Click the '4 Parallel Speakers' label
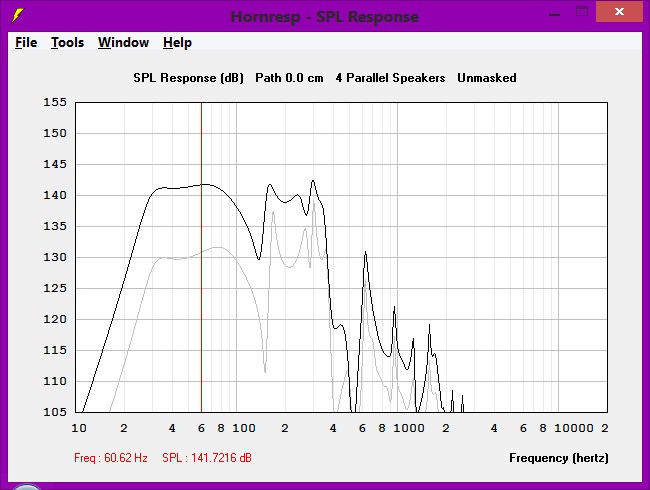 390,78
